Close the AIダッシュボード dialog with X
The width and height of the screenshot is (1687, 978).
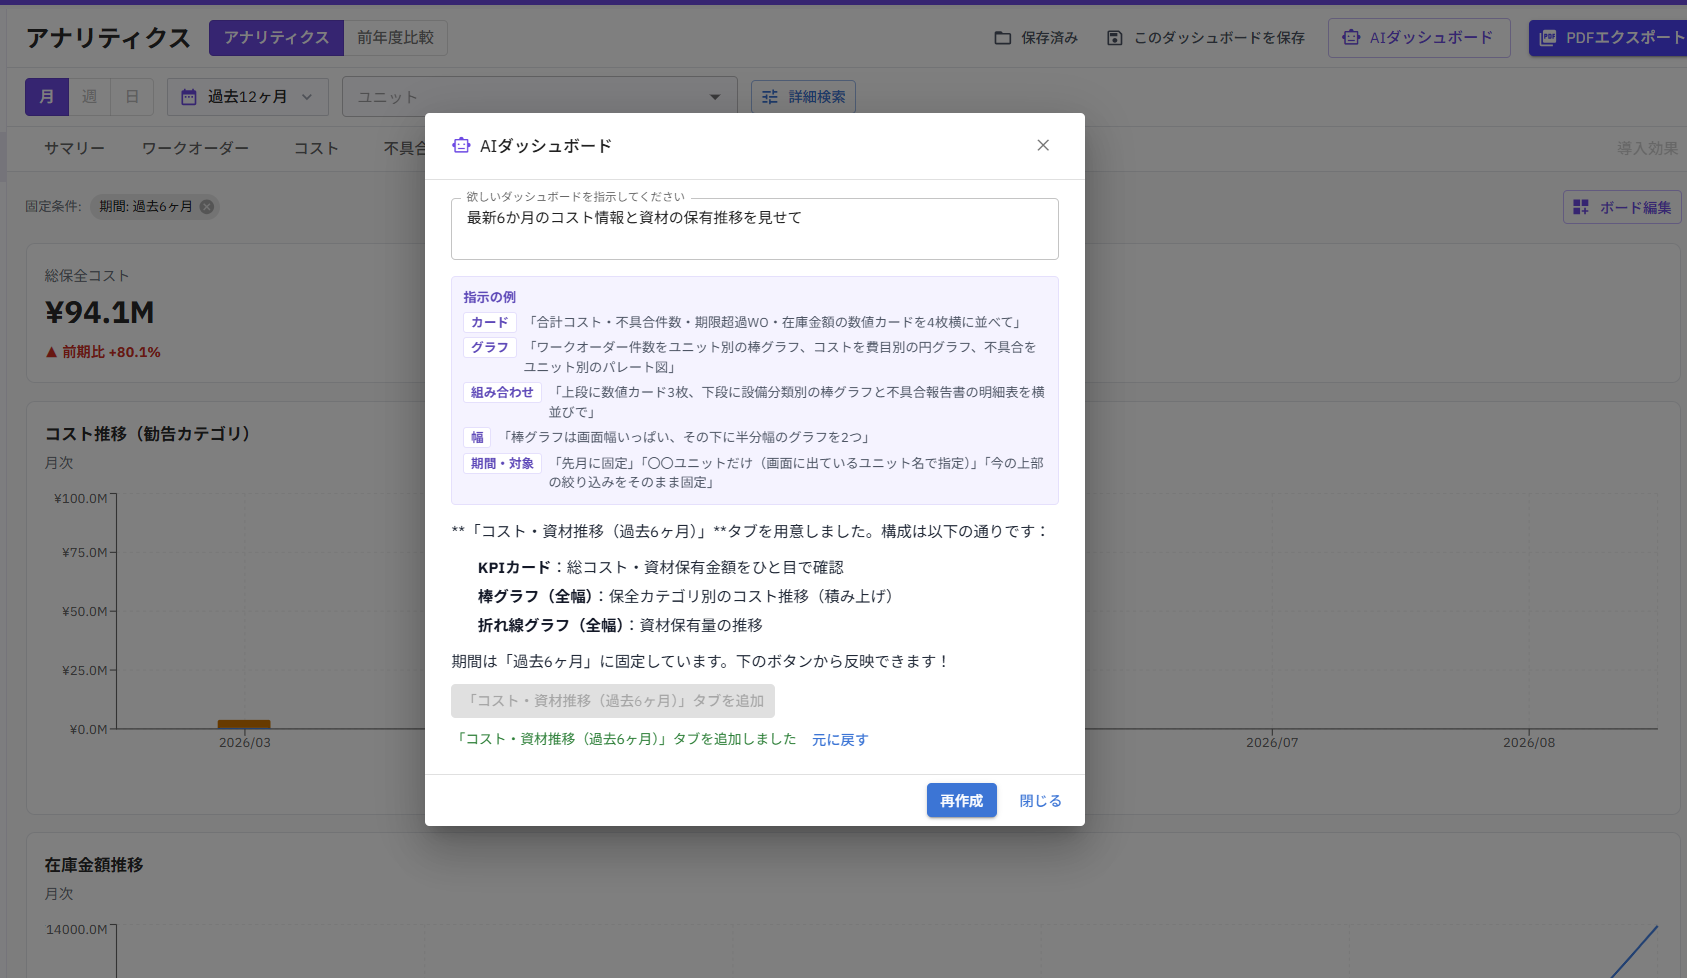coord(1043,145)
